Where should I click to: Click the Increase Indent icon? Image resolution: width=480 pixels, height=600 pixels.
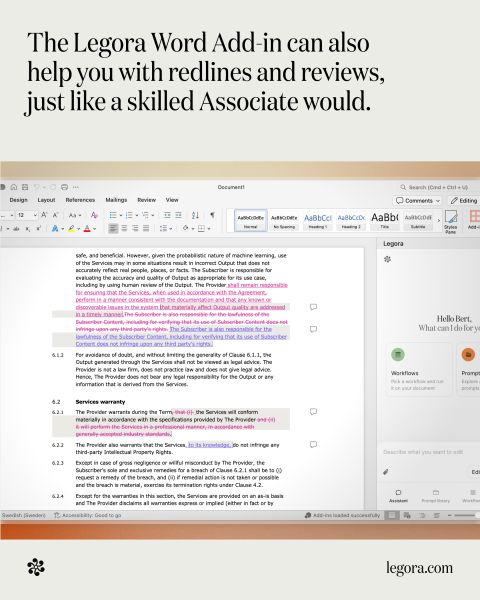coord(178,215)
